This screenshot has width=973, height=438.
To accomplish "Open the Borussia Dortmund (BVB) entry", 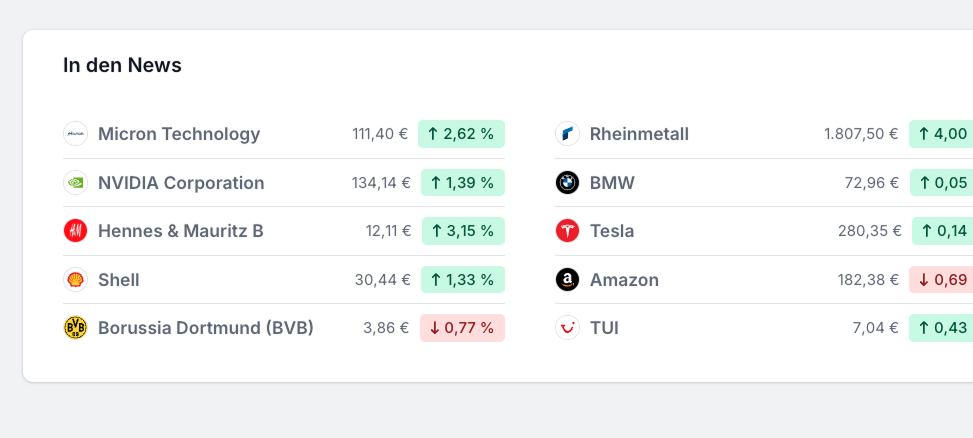I will click(206, 328).
